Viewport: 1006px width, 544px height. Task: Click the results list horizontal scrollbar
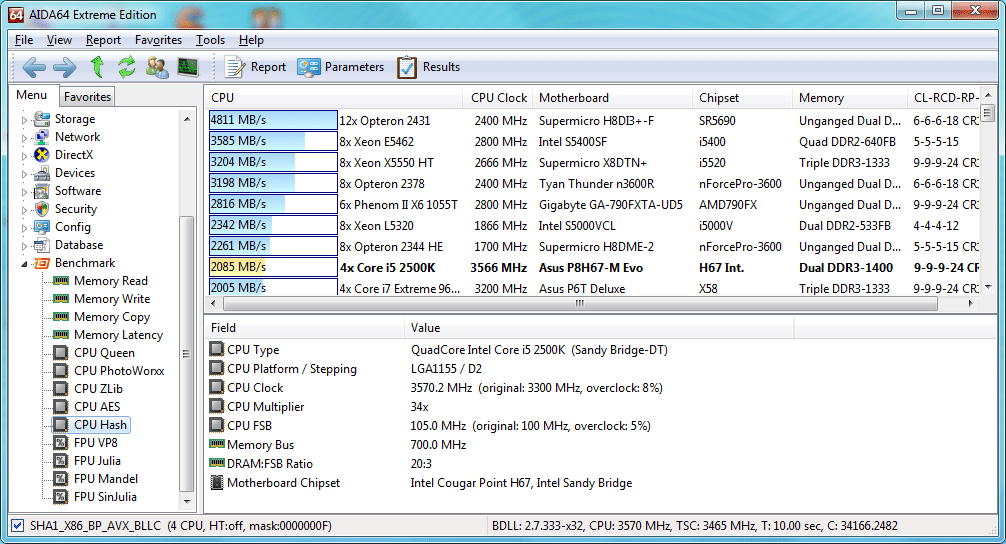pos(580,303)
